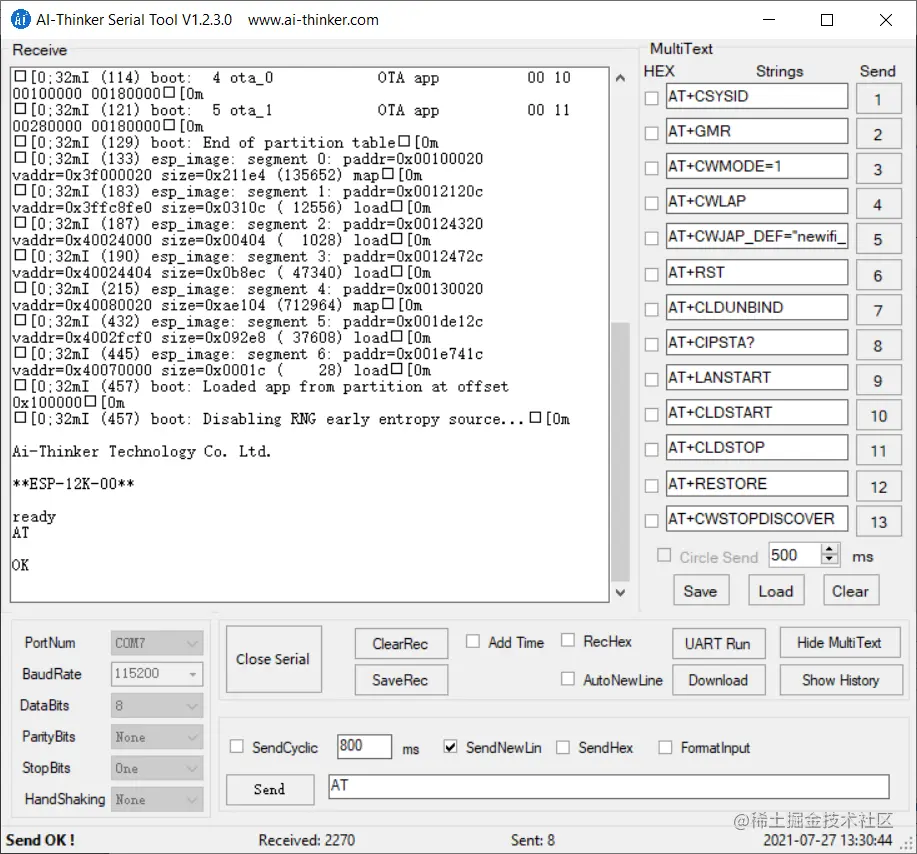The width and height of the screenshot is (917, 854).
Task: Click the SaveRec button
Action: [x=401, y=680]
